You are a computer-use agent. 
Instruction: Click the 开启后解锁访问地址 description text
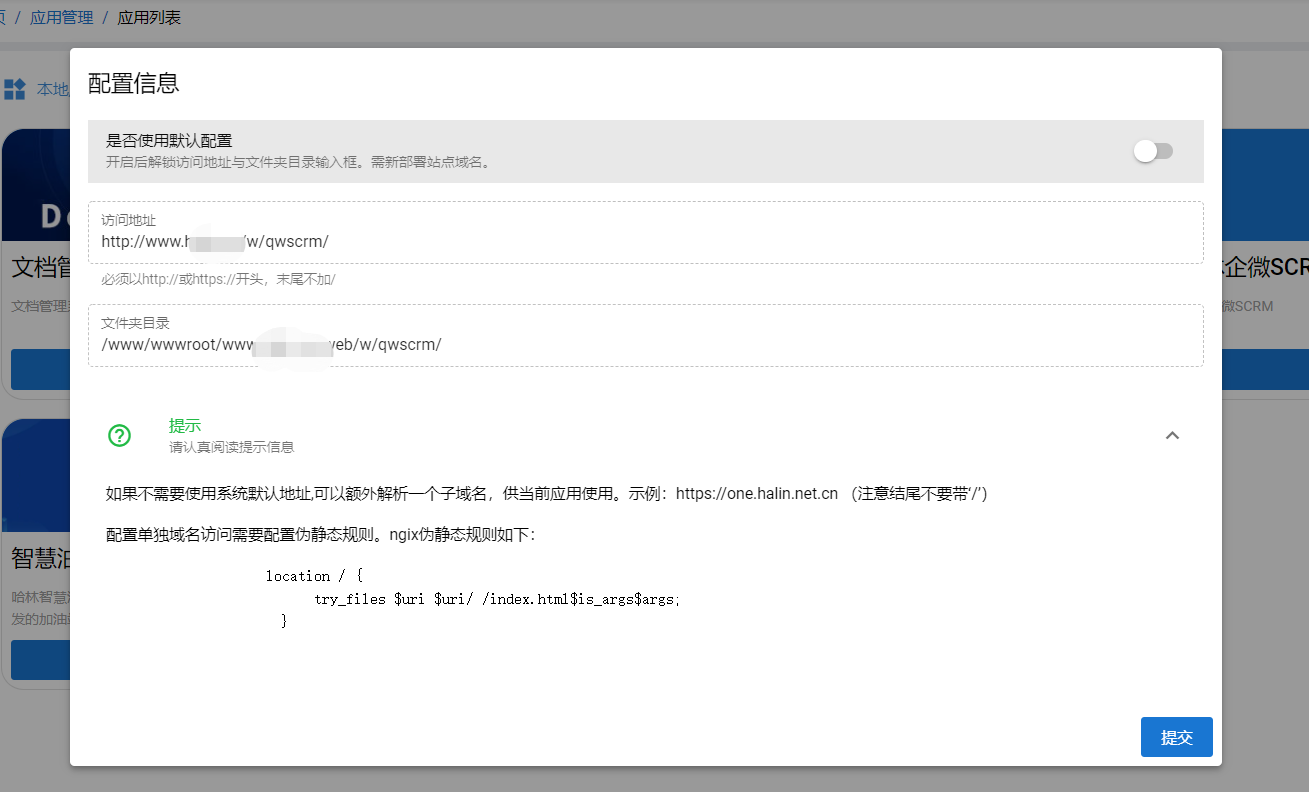(299, 162)
